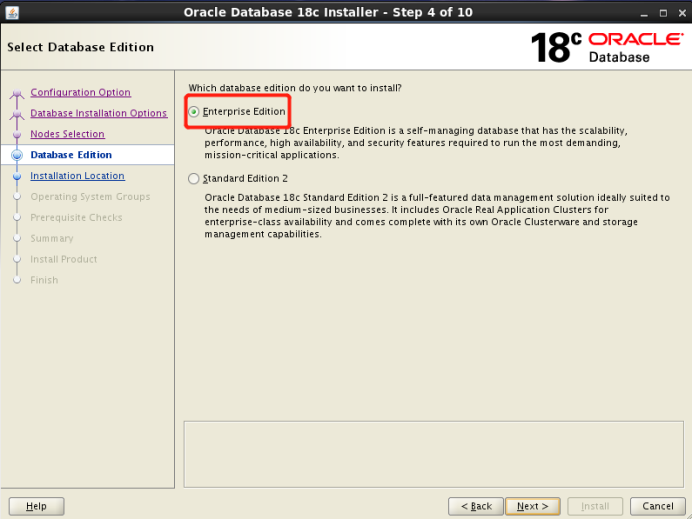
Task: Go to Database Installation Options step
Action: (98, 113)
